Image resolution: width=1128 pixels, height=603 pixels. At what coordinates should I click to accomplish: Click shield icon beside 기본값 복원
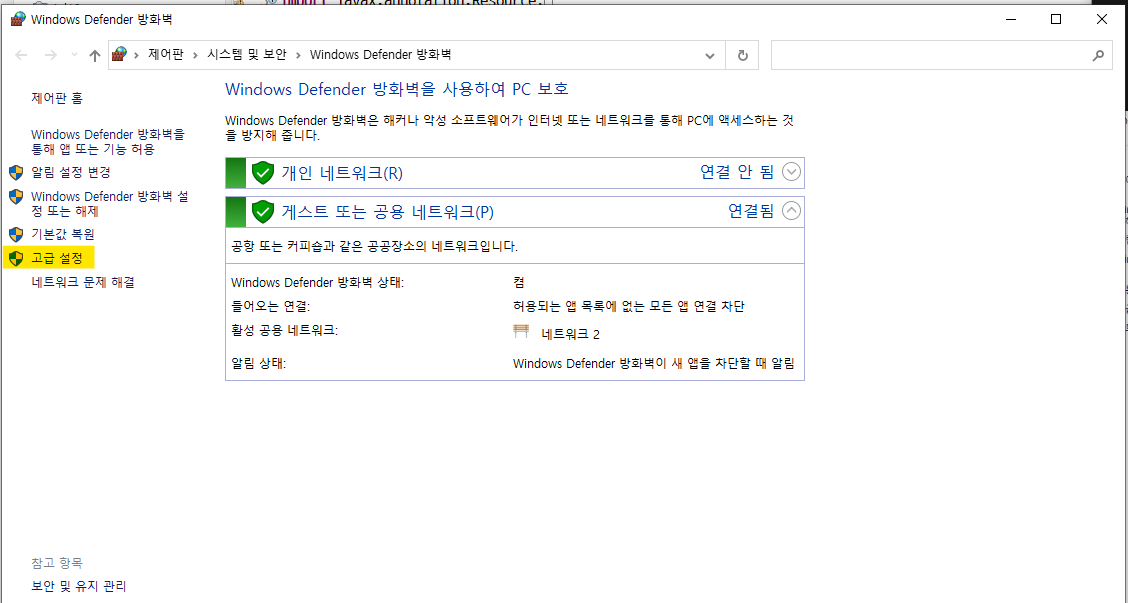point(16,235)
